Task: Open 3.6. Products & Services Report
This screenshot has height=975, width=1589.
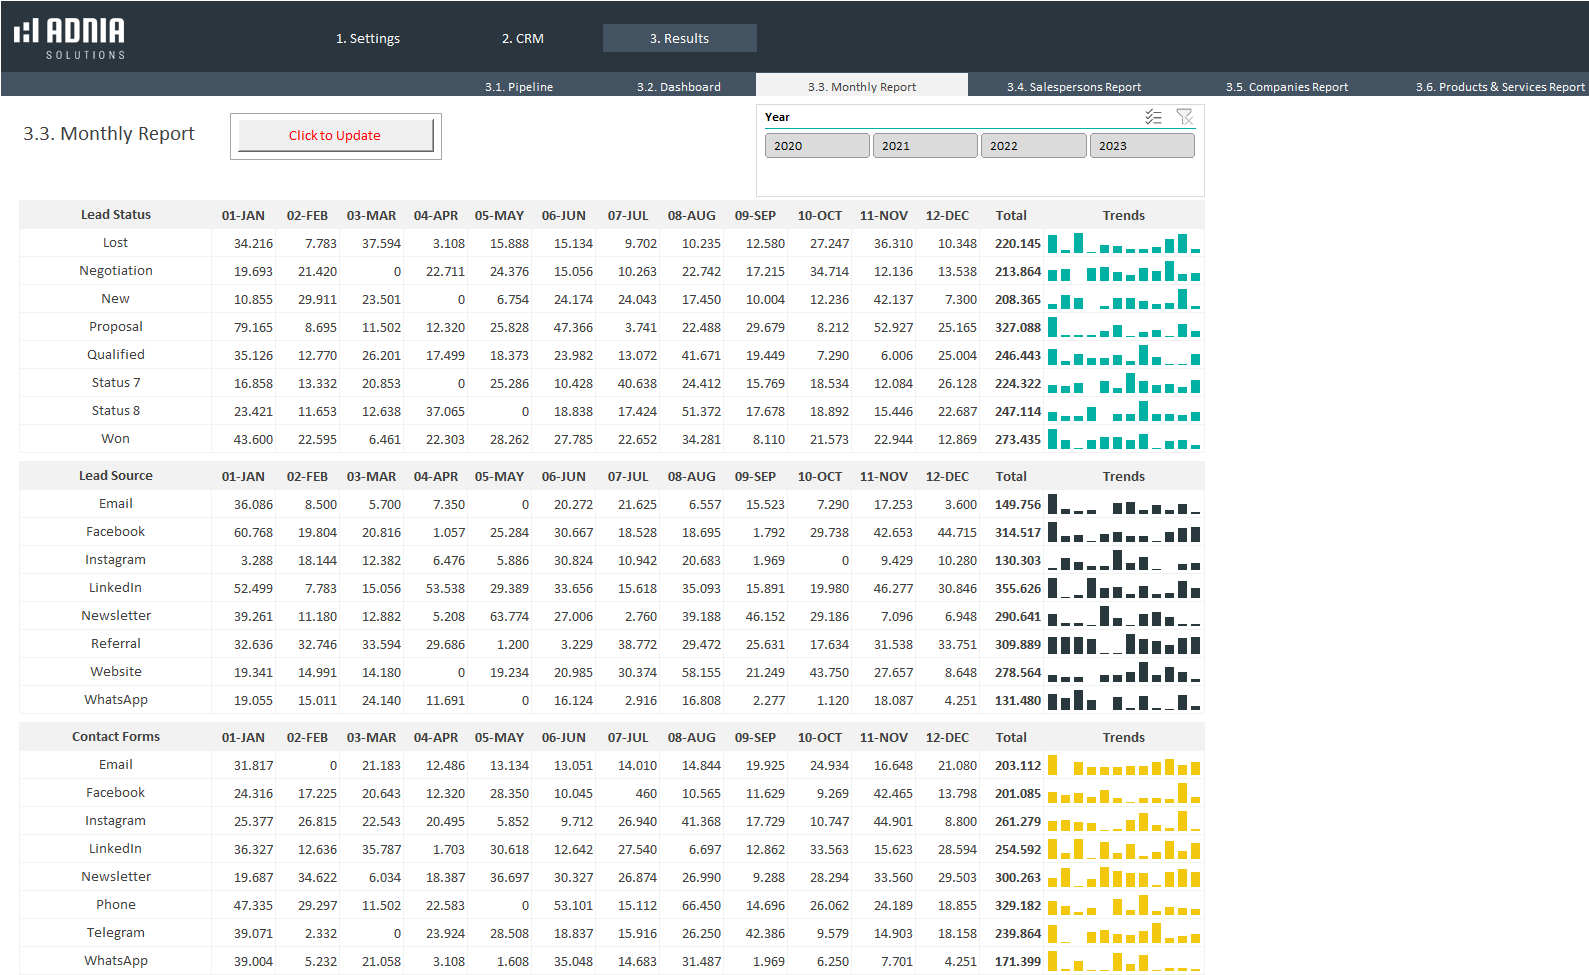Action: [x=1499, y=87]
